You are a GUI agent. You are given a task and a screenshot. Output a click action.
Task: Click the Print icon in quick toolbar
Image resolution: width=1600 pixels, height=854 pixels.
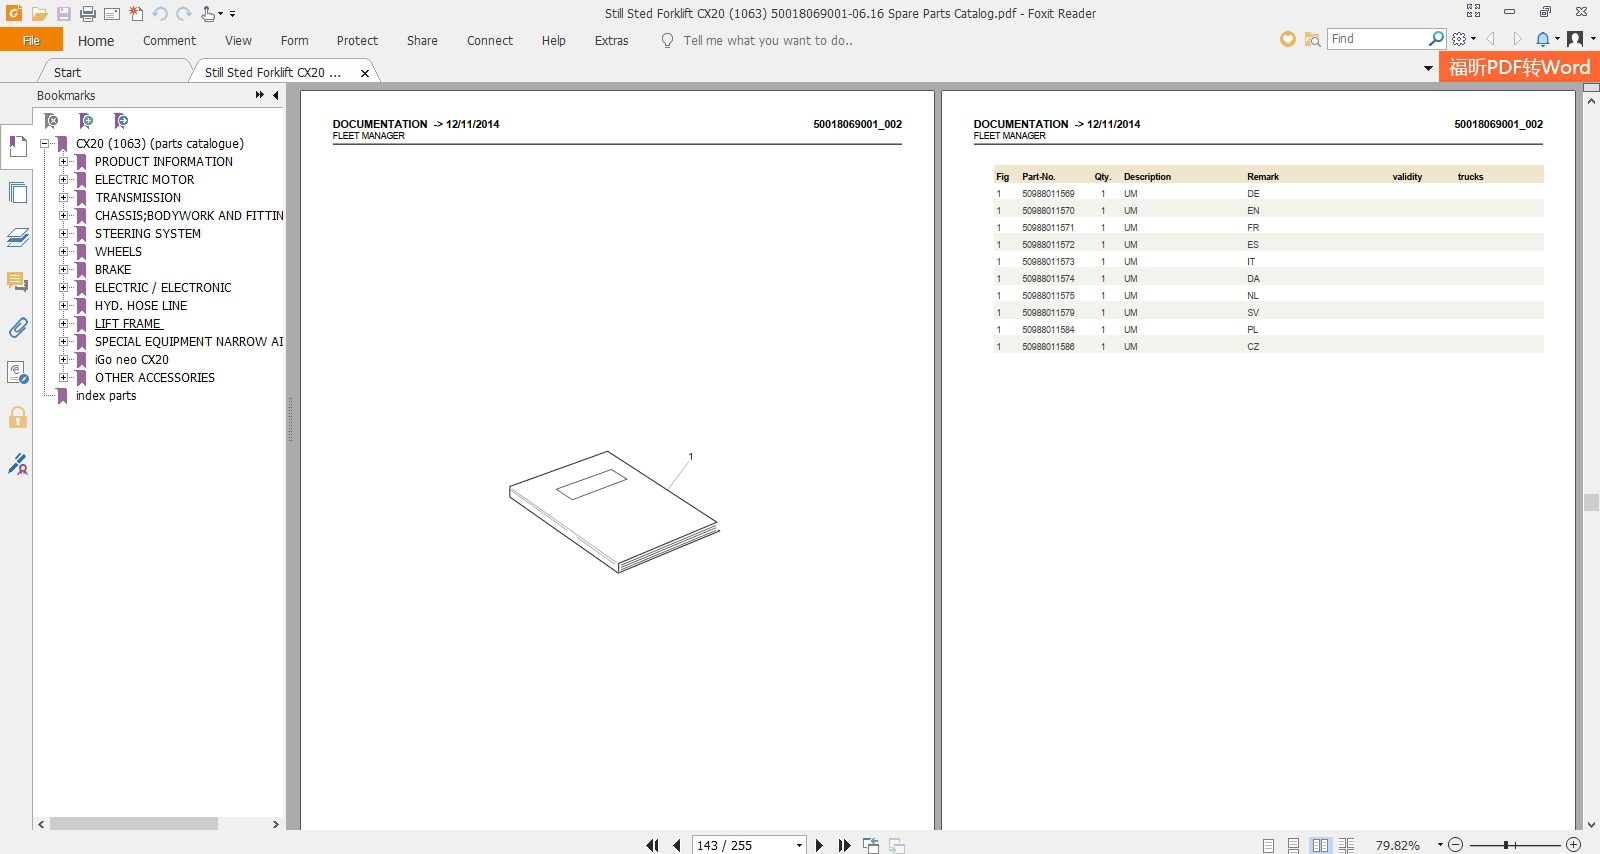87,14
